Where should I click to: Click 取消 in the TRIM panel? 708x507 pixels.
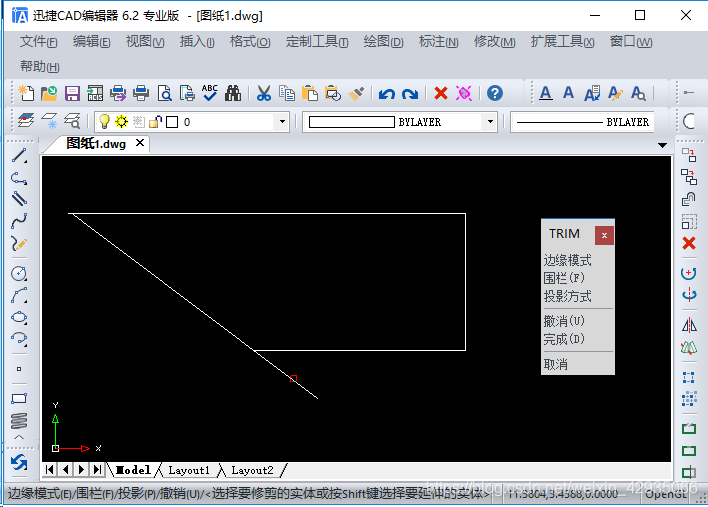click(x=555, y=364)
